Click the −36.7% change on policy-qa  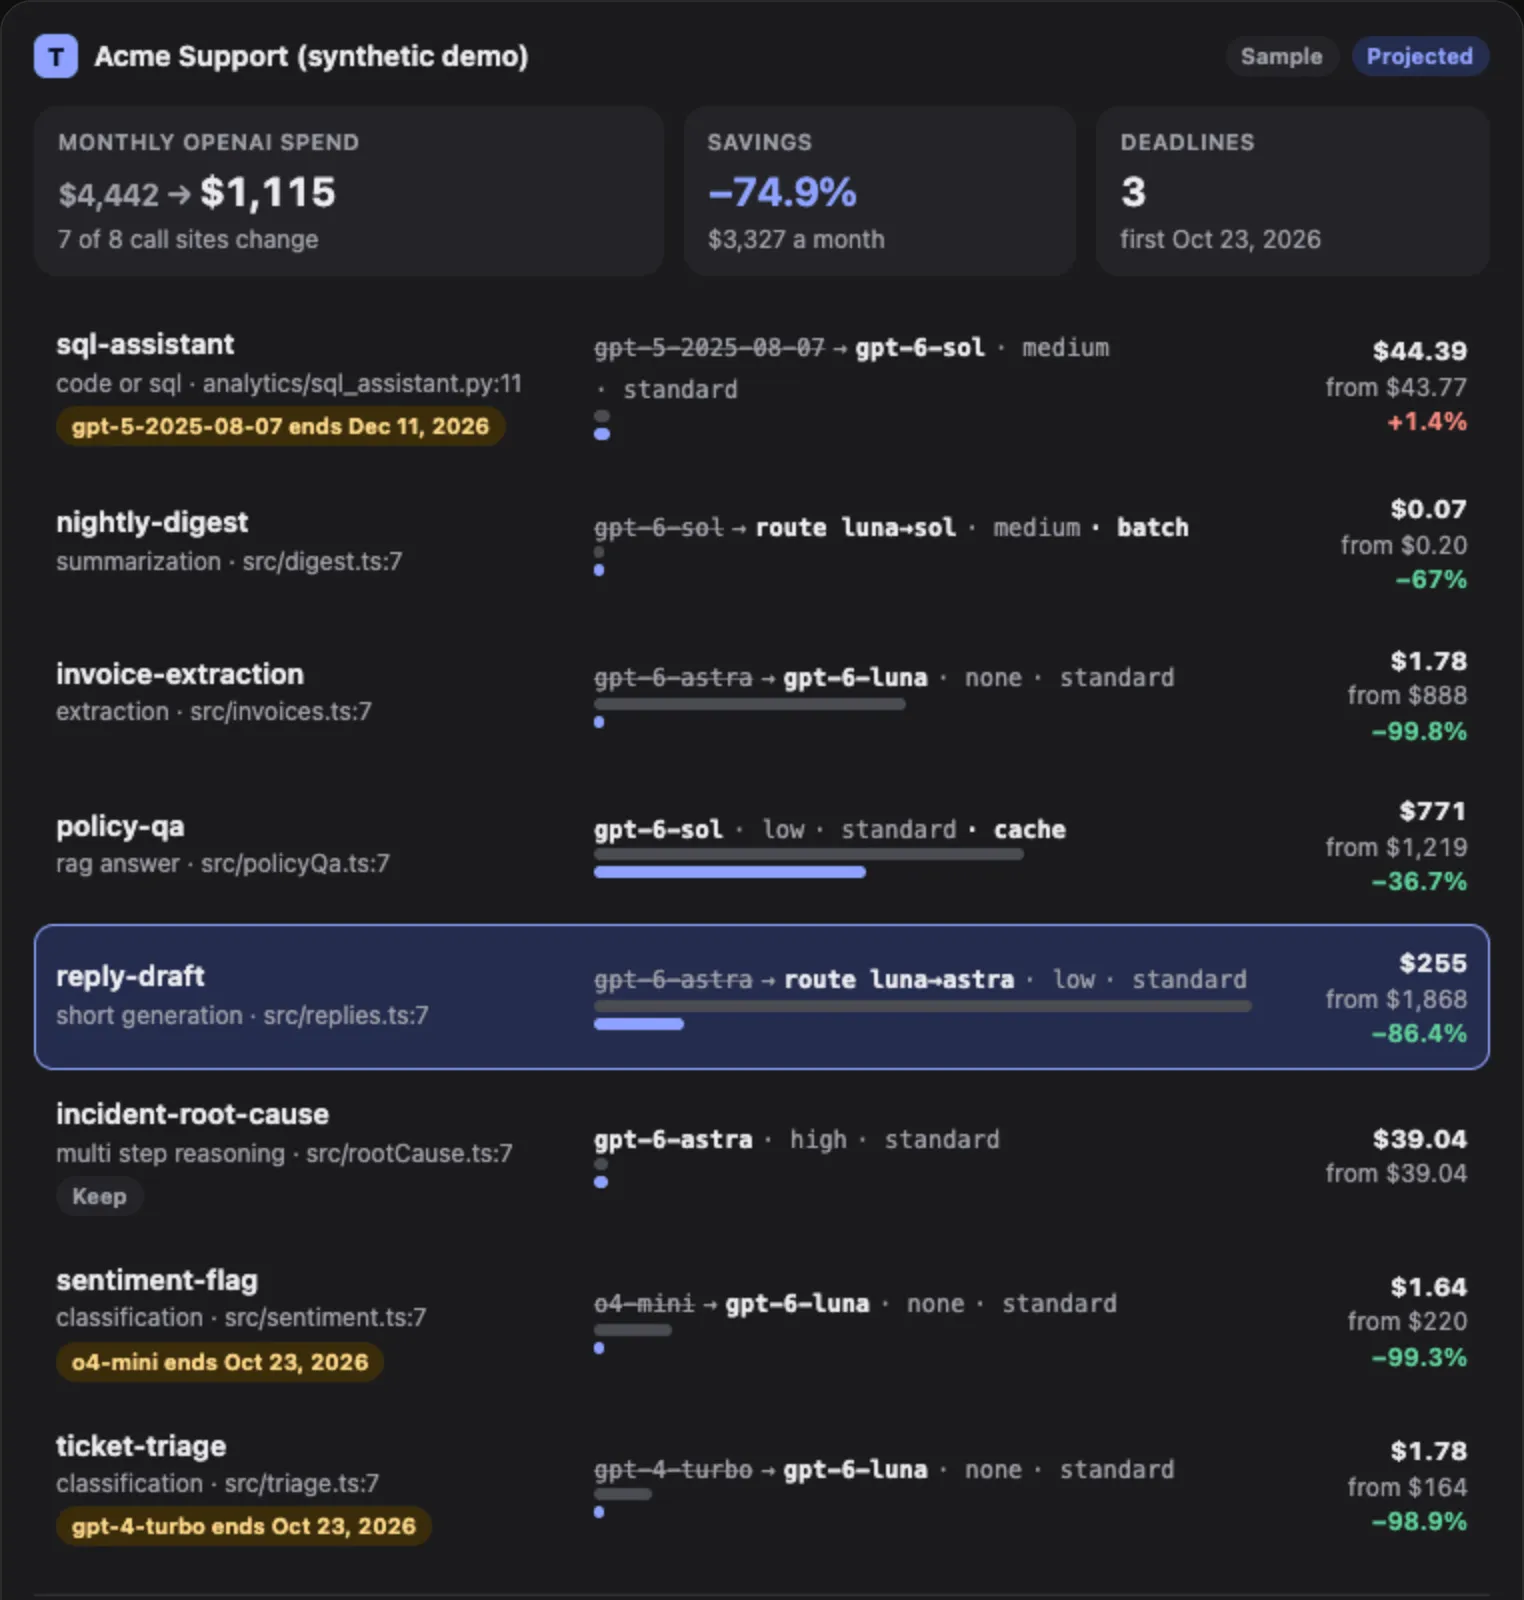point(1419,882)
